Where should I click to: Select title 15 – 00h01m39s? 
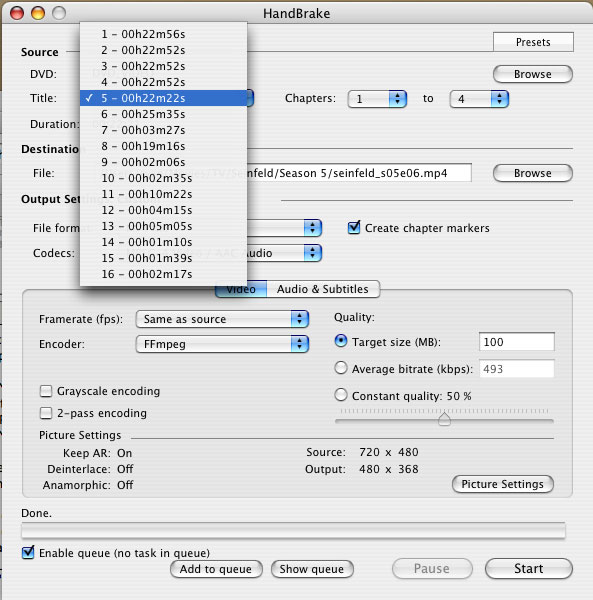tap(163, 258)
